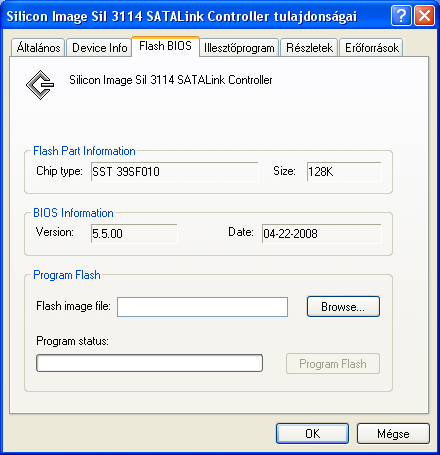Click the Silicon Image controller device icon
This screenshot has width=440, height=455.
click(x=40, y=85)
